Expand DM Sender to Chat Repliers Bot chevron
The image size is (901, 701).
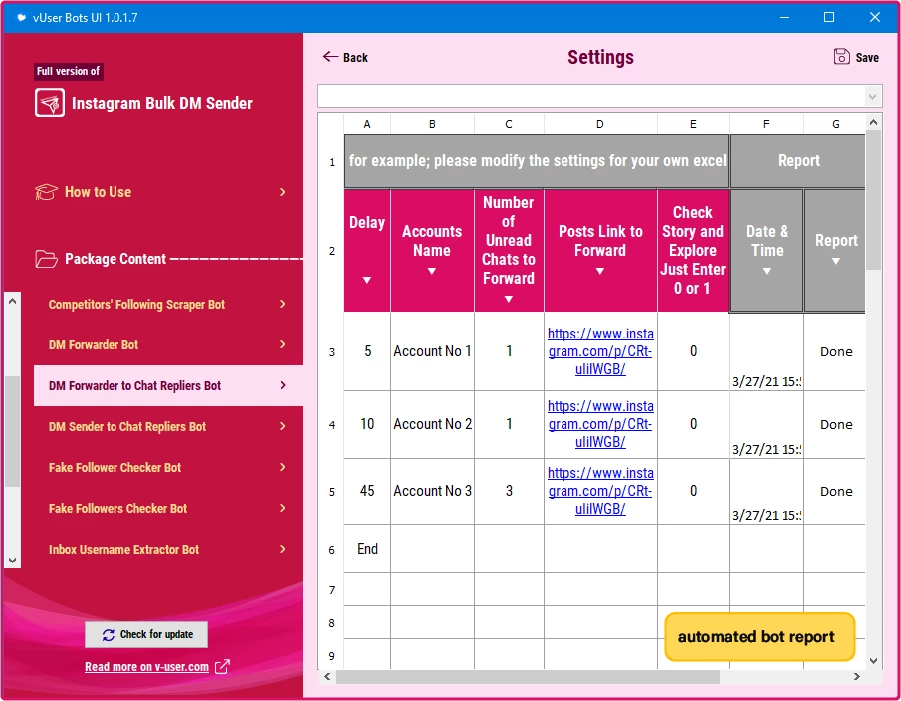[x=283, y=426]
